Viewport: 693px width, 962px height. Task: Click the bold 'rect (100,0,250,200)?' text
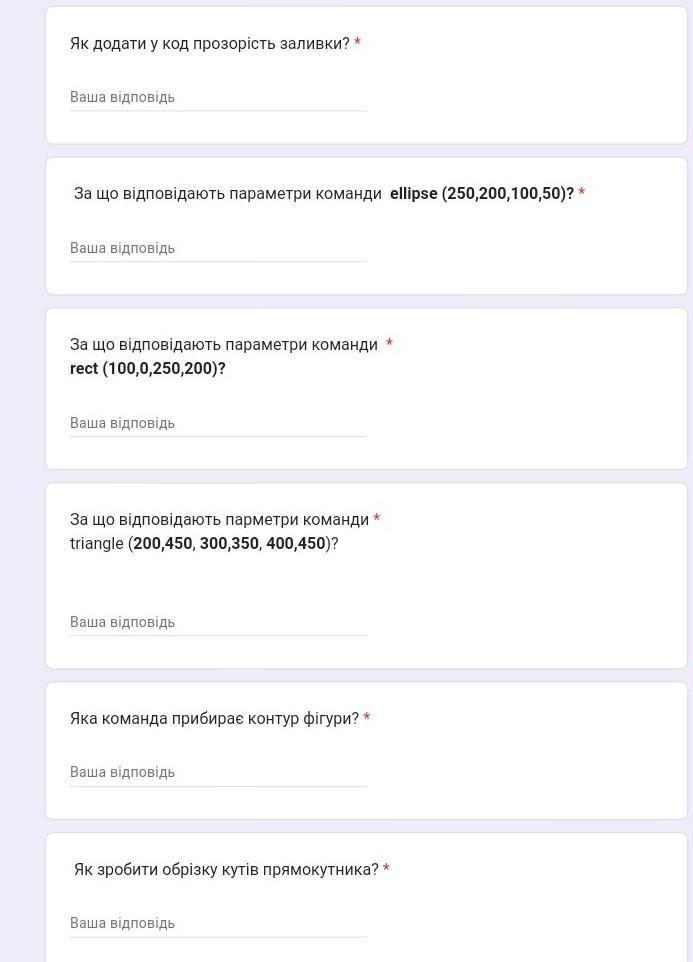(148, 369)
